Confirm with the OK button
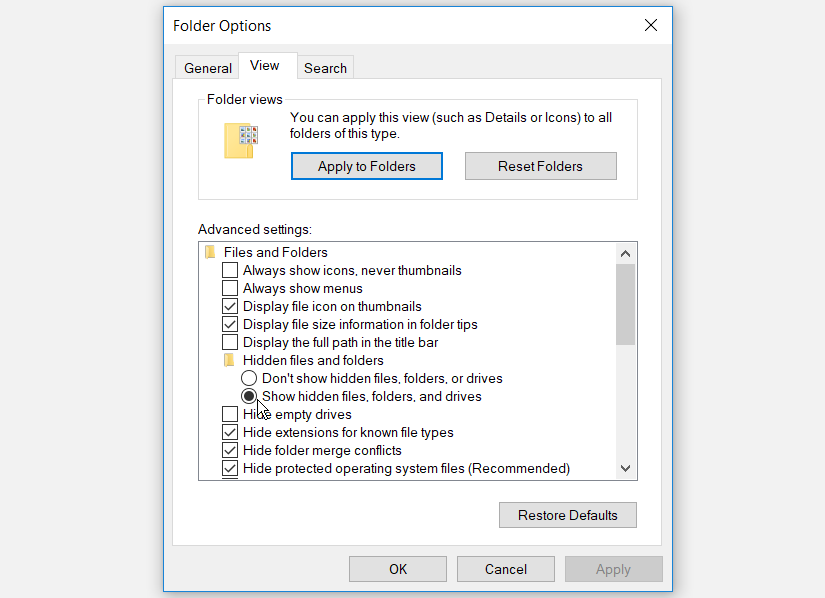 (x=398, y=569)
